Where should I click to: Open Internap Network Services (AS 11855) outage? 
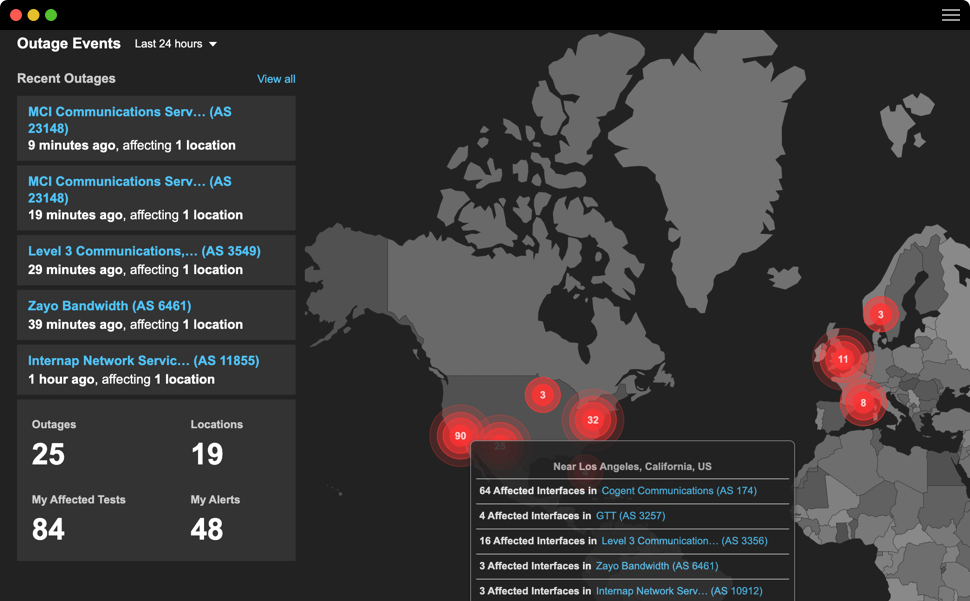point(143,361)
